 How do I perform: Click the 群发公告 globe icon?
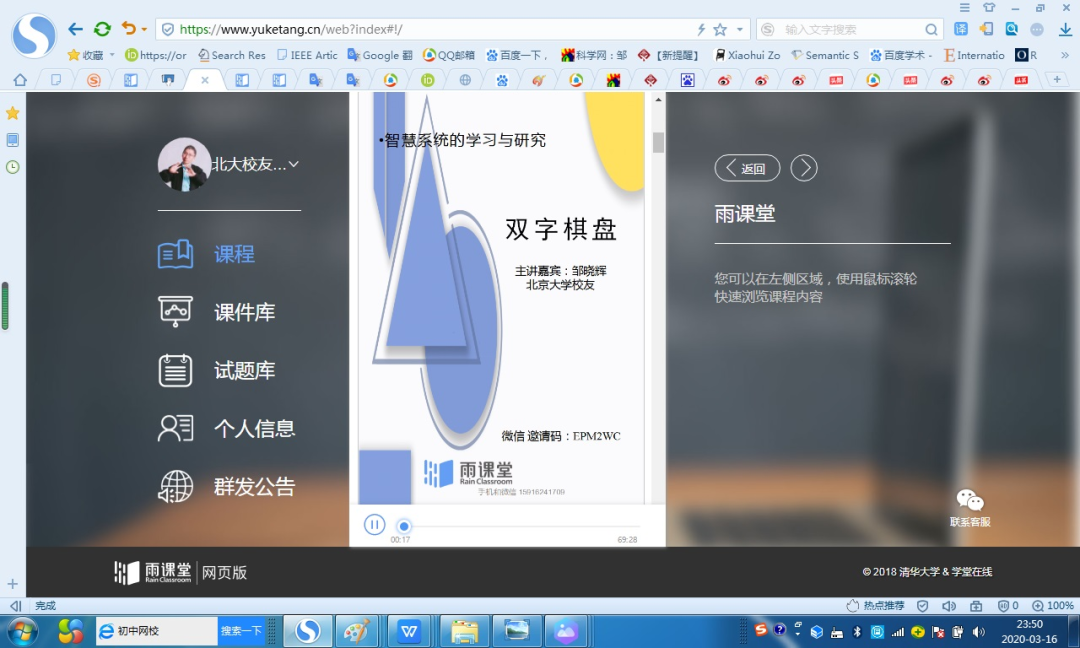[x=175, y=487]
